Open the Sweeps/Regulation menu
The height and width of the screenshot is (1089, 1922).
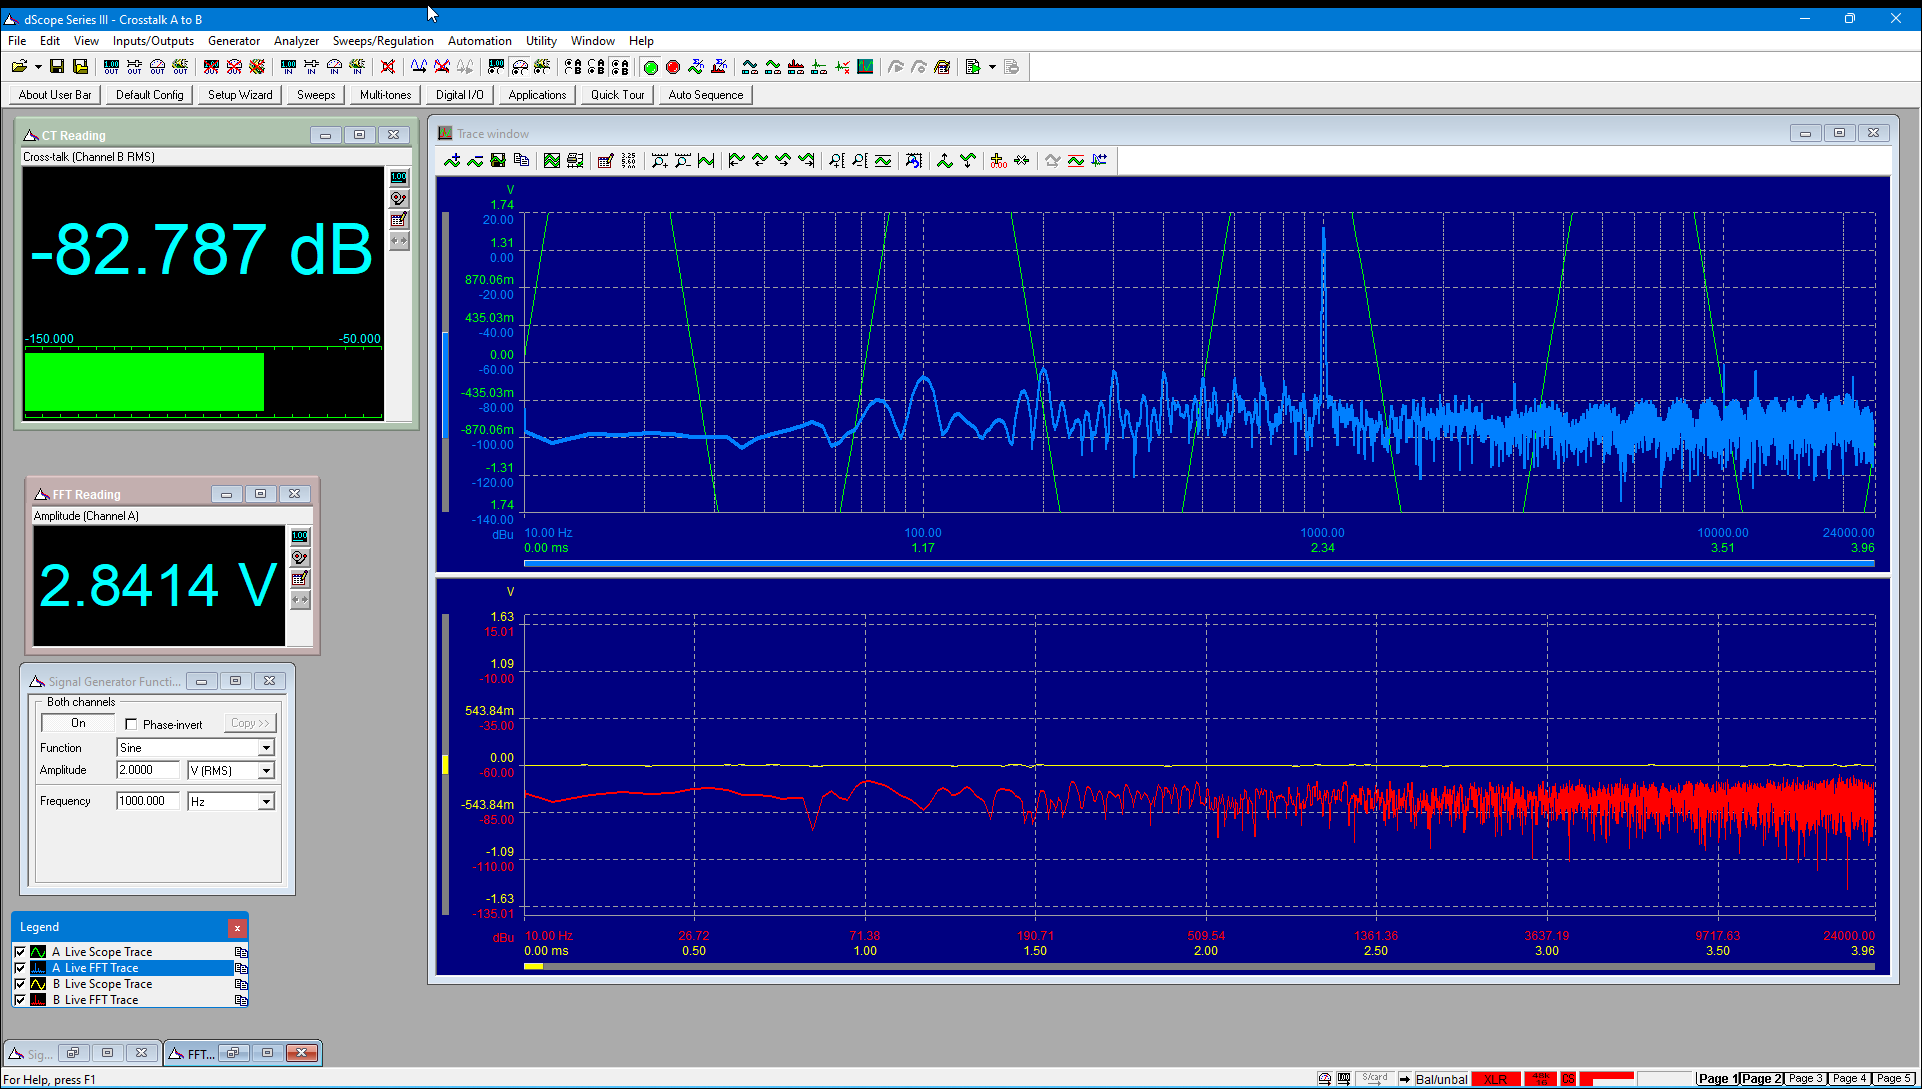[383, 41]
